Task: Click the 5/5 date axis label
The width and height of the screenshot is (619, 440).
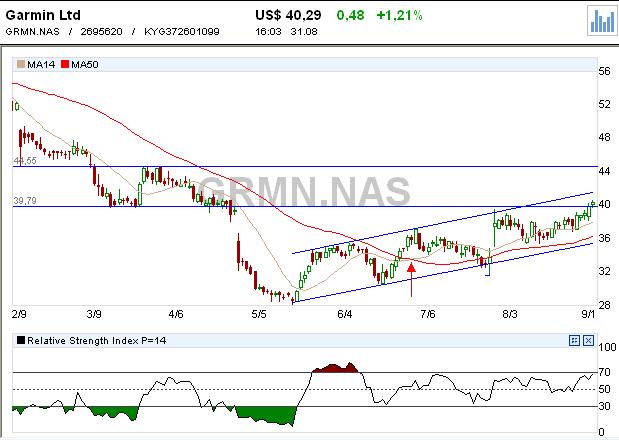Action: 259,314
